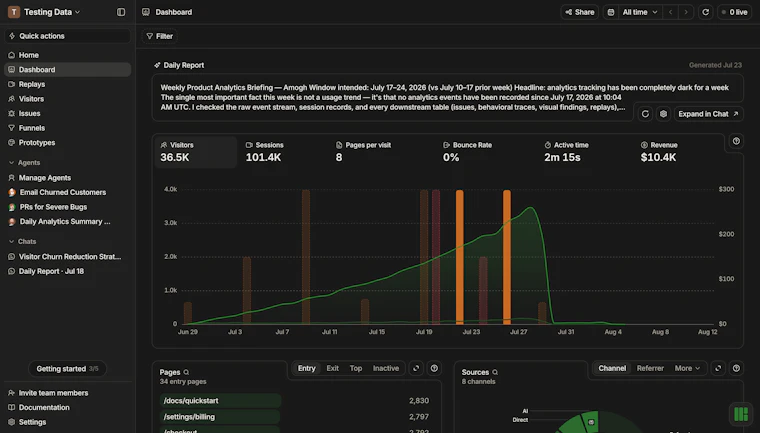Expand the Sources panel icon
The width and height of the screenshot is (760, 433).
718,369
